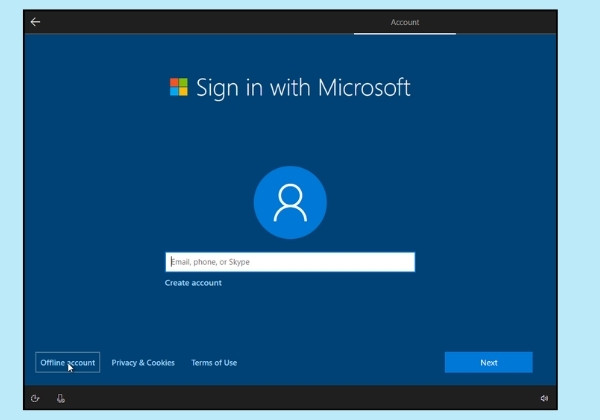Click the user avatar circle
600x420 pixels.
click(x=290, y=203)
